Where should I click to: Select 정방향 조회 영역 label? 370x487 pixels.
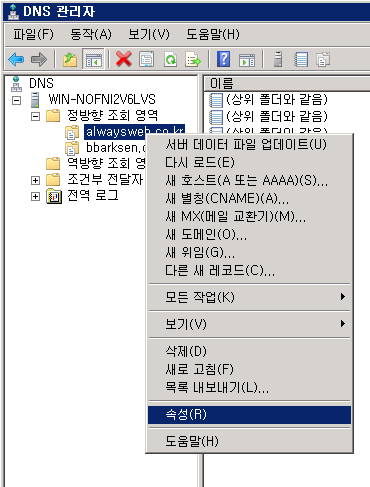[113, 115]
